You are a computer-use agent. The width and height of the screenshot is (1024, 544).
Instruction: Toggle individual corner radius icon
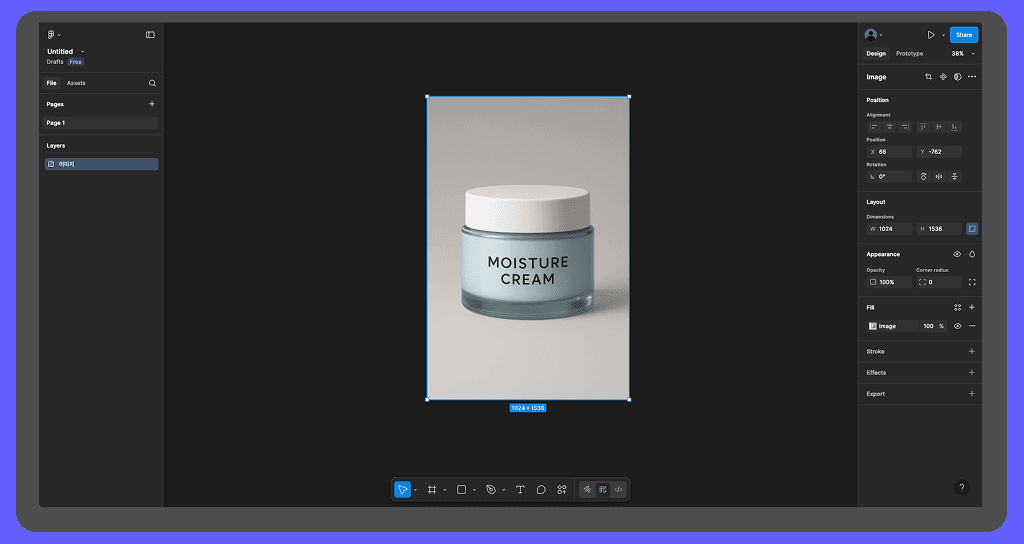[972, 282]
